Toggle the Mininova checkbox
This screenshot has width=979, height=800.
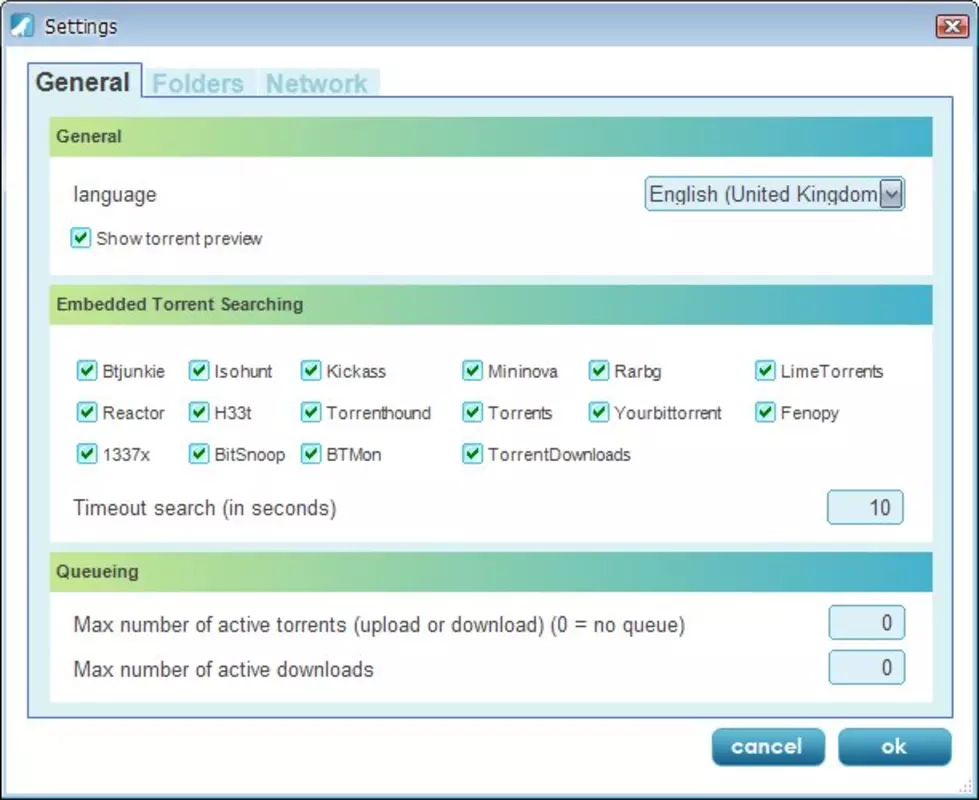pos(473,370)
